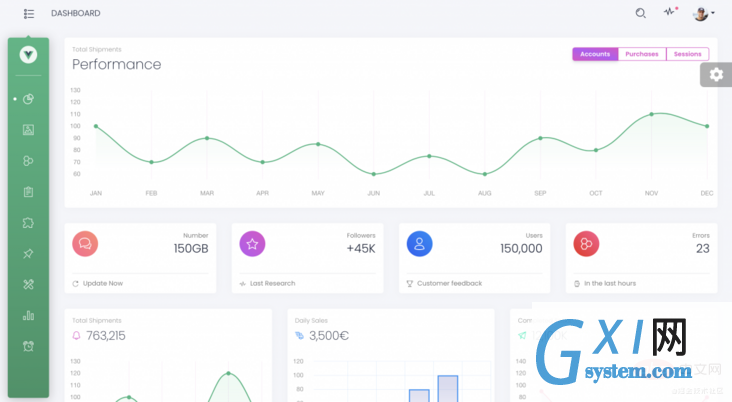Viewport: 732px width, 402px height.
Task: Click the 150,000 users value
Action: tap(521, 248)
